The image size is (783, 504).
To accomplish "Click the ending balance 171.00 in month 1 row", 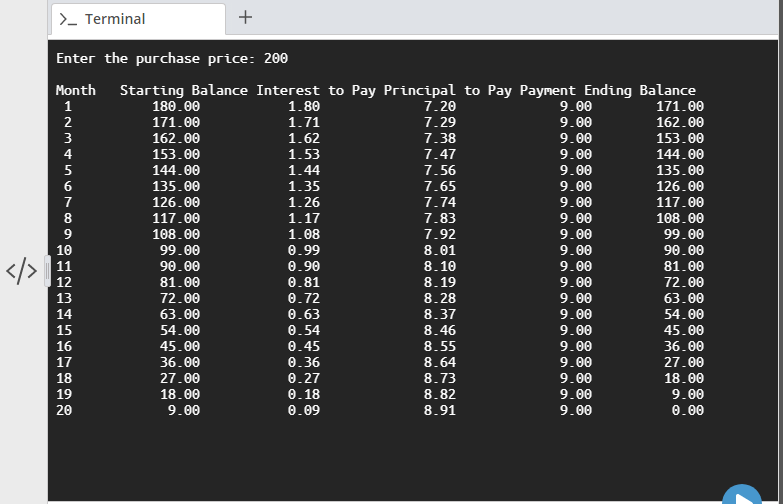I will tap(680, 106).
